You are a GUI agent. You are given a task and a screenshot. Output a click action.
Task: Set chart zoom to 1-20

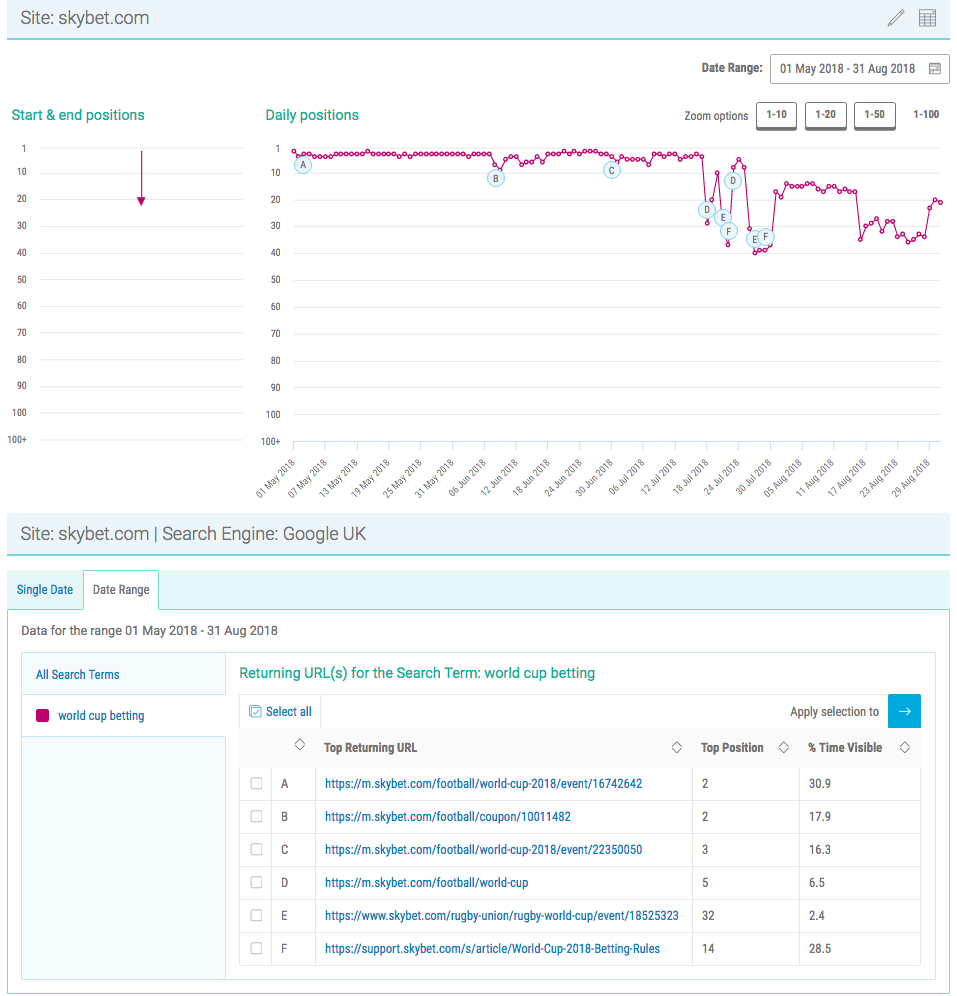point(826,115)
